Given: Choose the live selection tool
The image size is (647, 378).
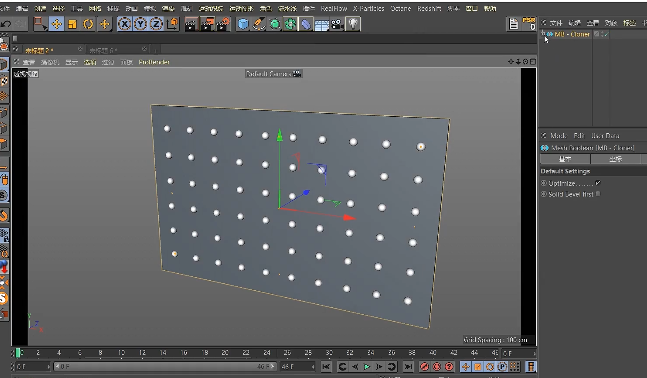Looking at the screenshot, I should (x=40, y=24).
